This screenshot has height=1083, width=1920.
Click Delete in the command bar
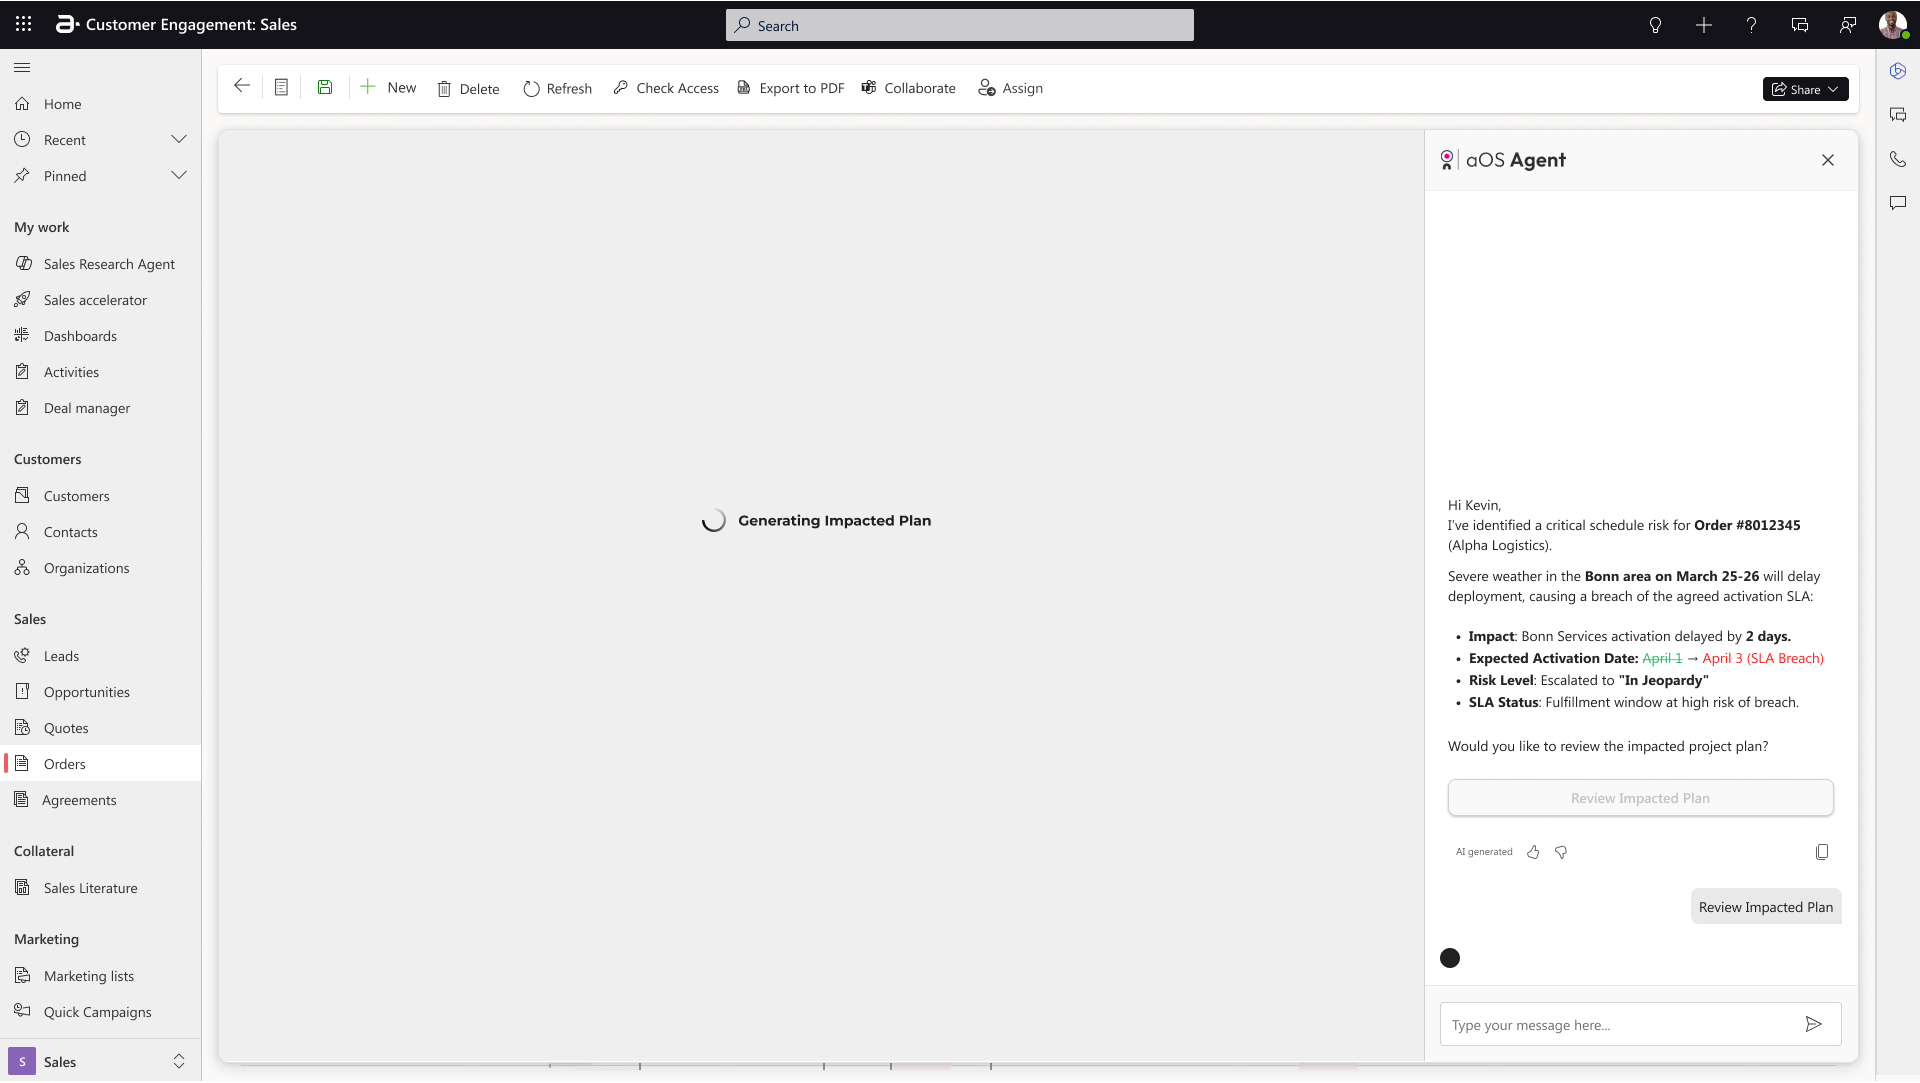(468, 89)
